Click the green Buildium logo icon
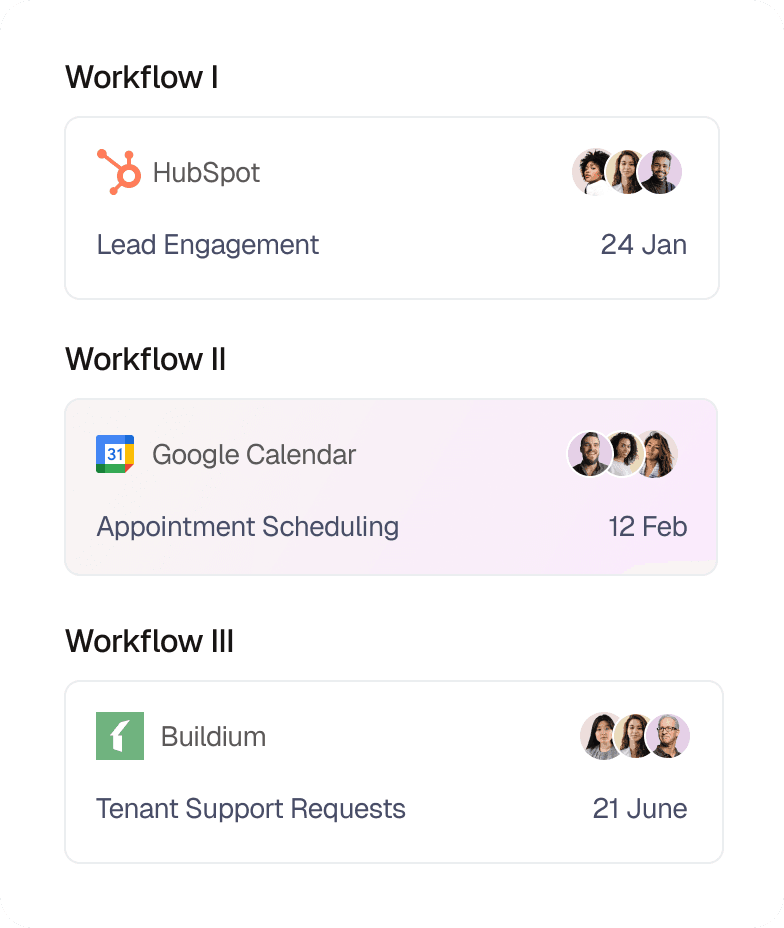This screenshot has width=784, height=928. (120, 736)
